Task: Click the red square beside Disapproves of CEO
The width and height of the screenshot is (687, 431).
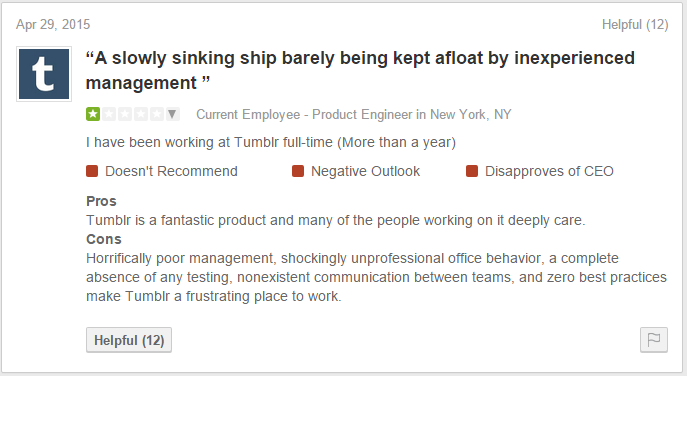Action: coord(472,171)
